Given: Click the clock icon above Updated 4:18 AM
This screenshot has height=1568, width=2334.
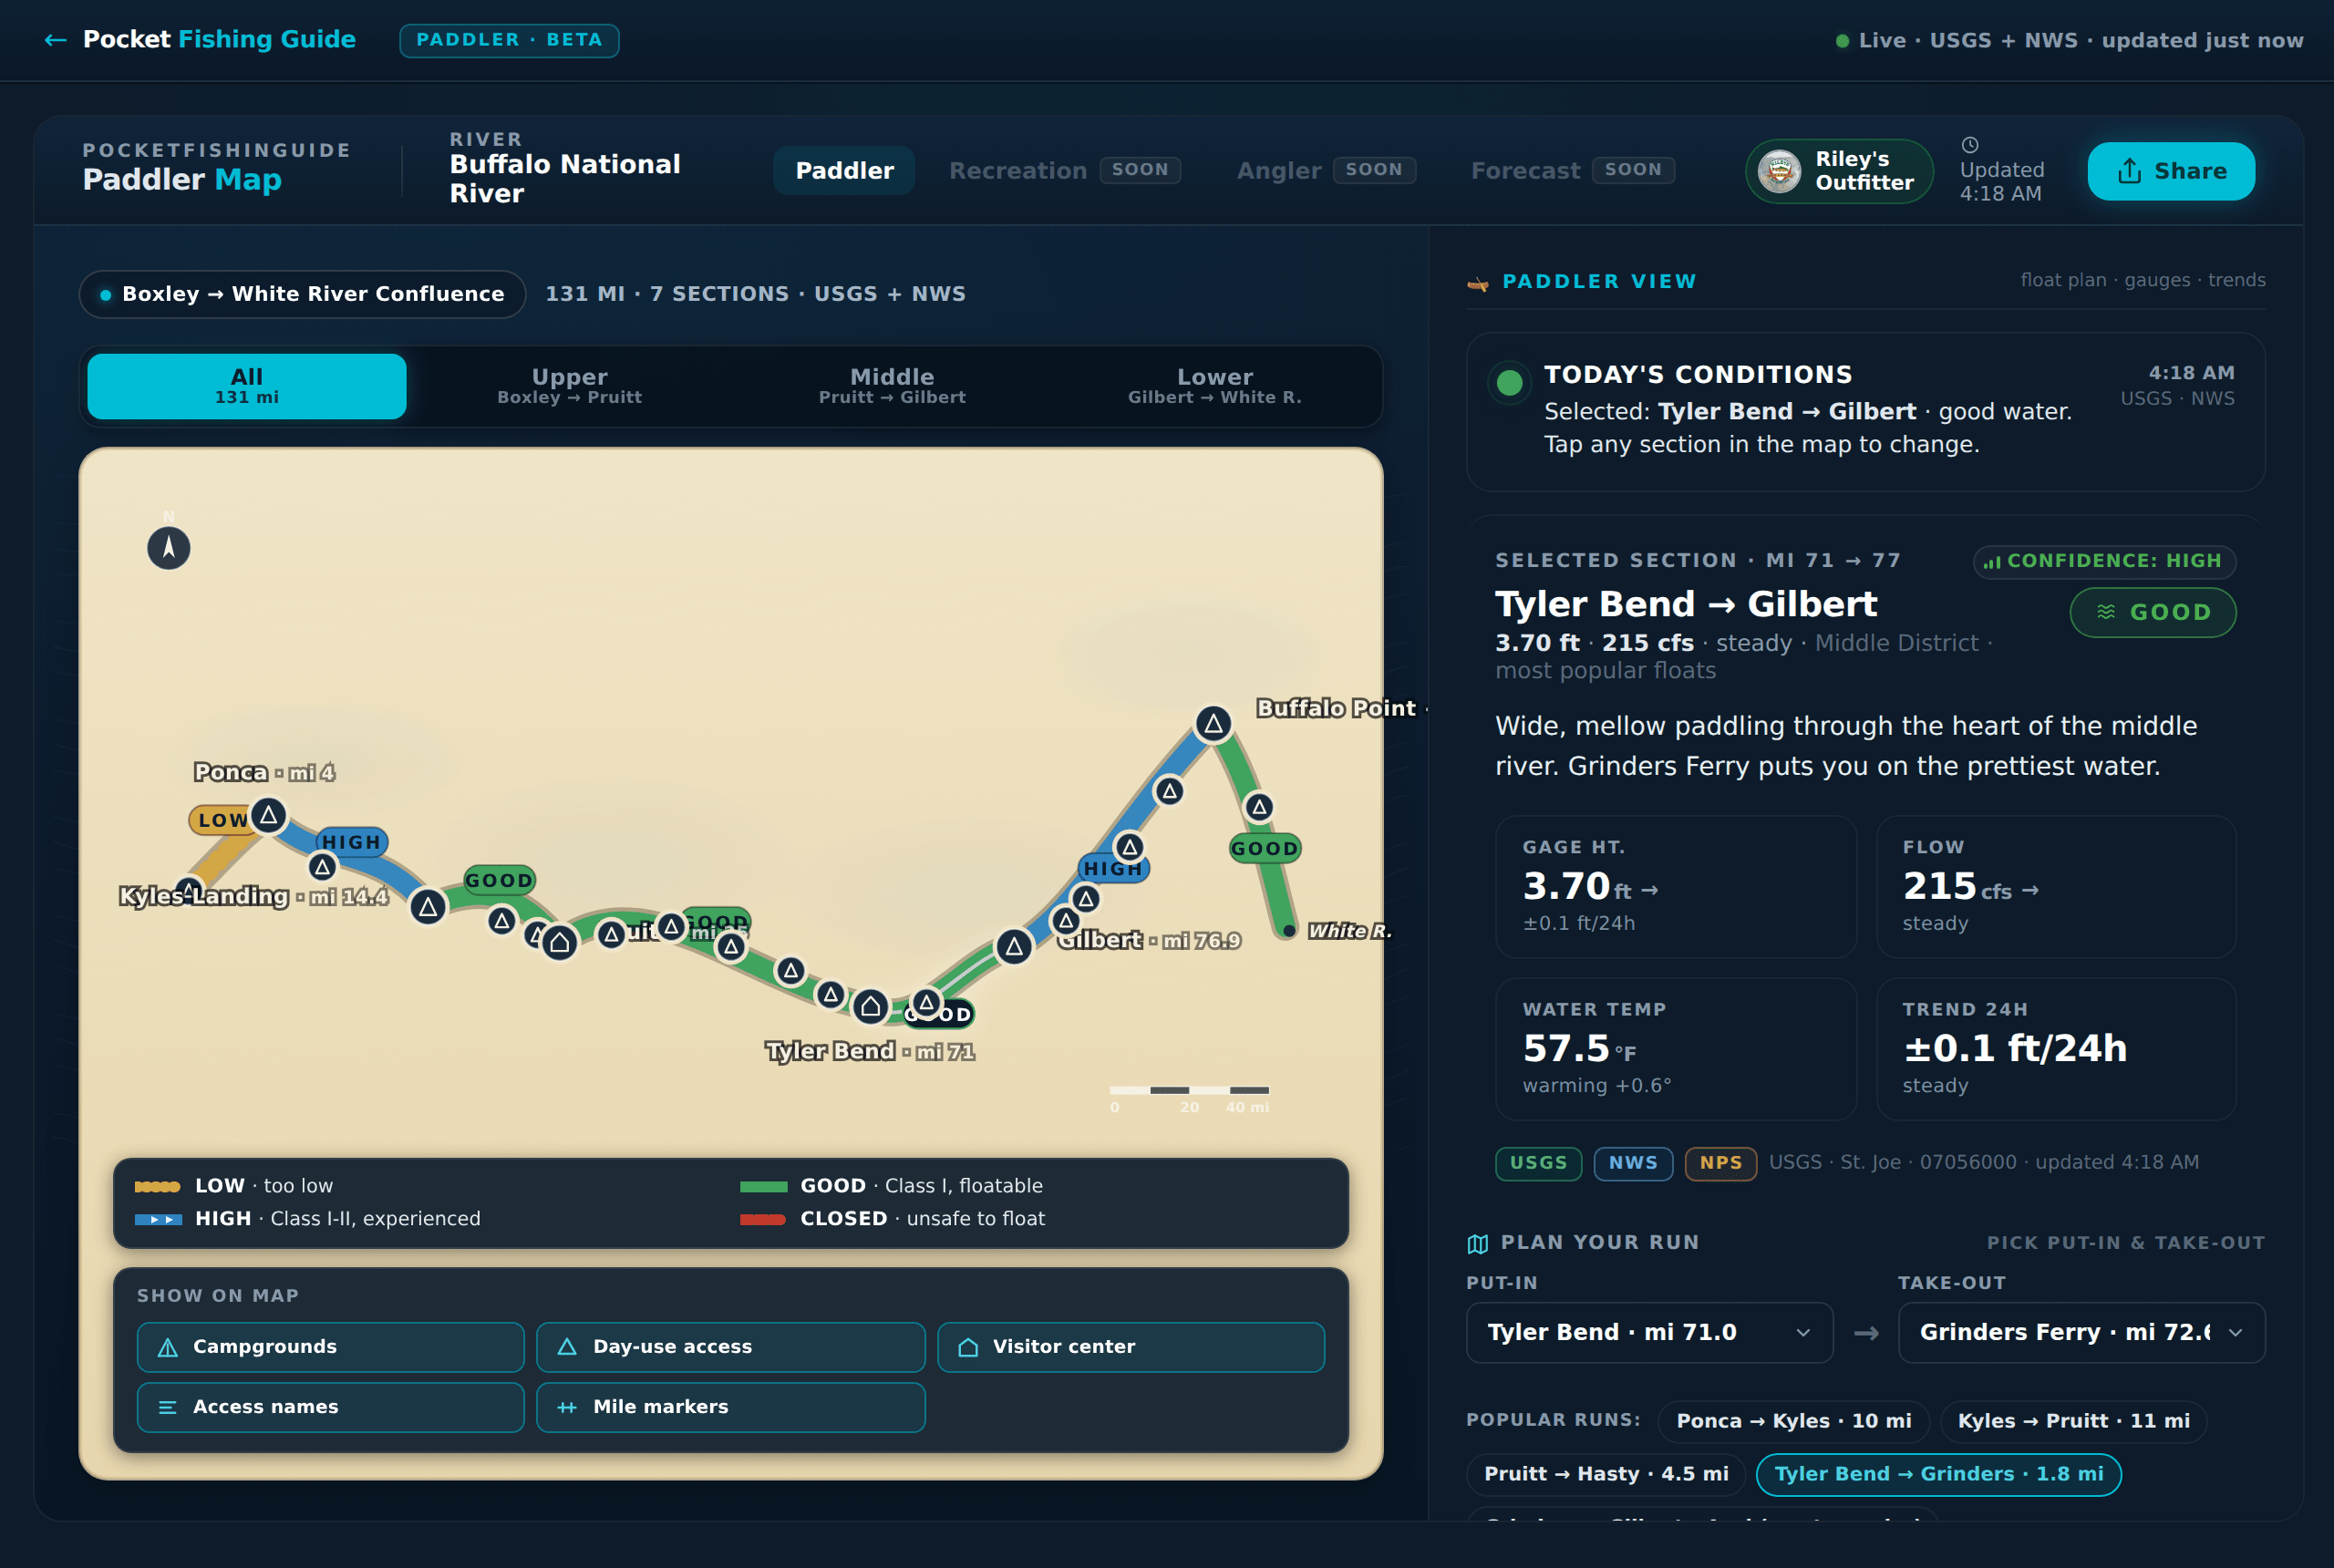Looking at the screenshot, I should tap(1970, 145).
